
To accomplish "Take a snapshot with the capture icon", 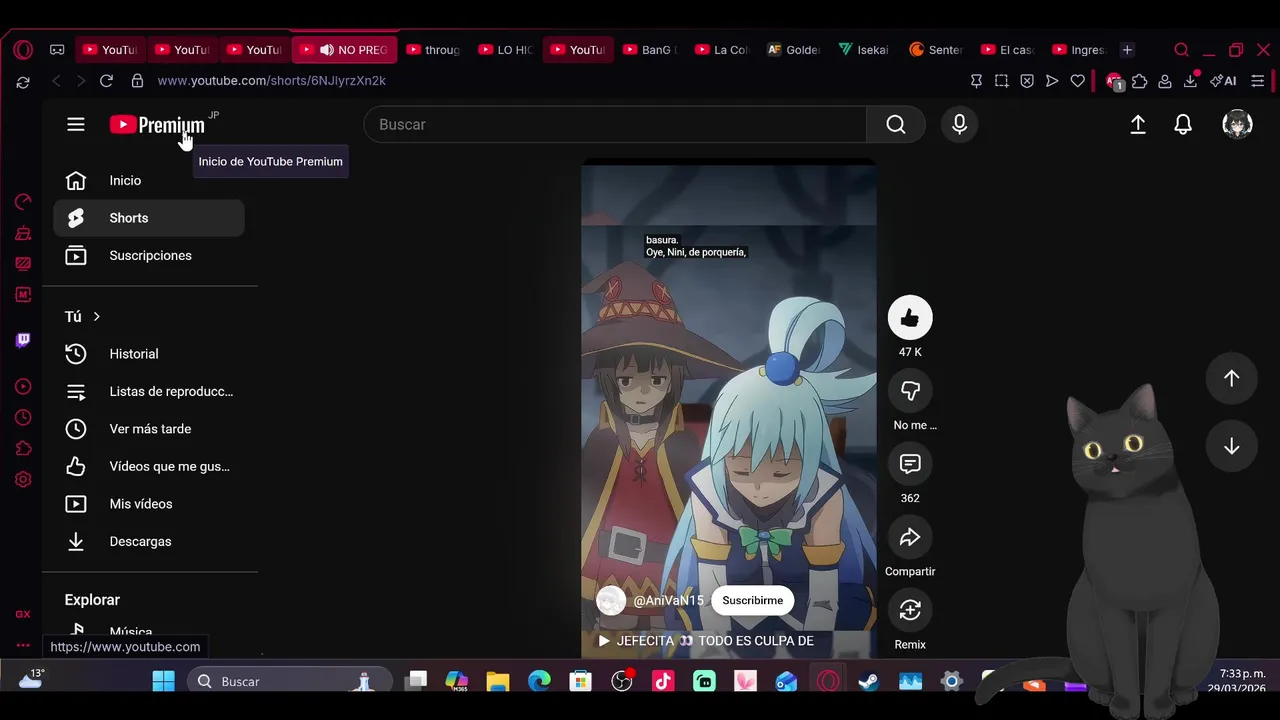I will [x=1001, y=81].
